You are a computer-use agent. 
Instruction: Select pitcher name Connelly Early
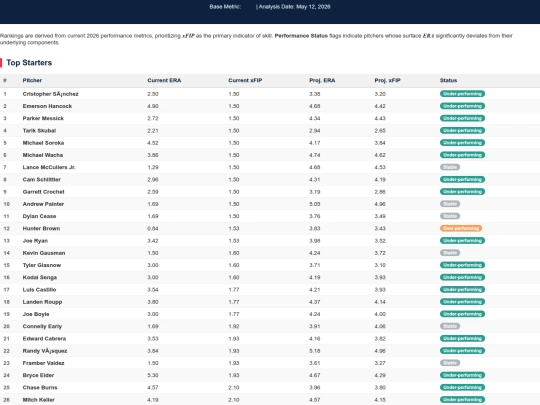(x=42, y=326)
